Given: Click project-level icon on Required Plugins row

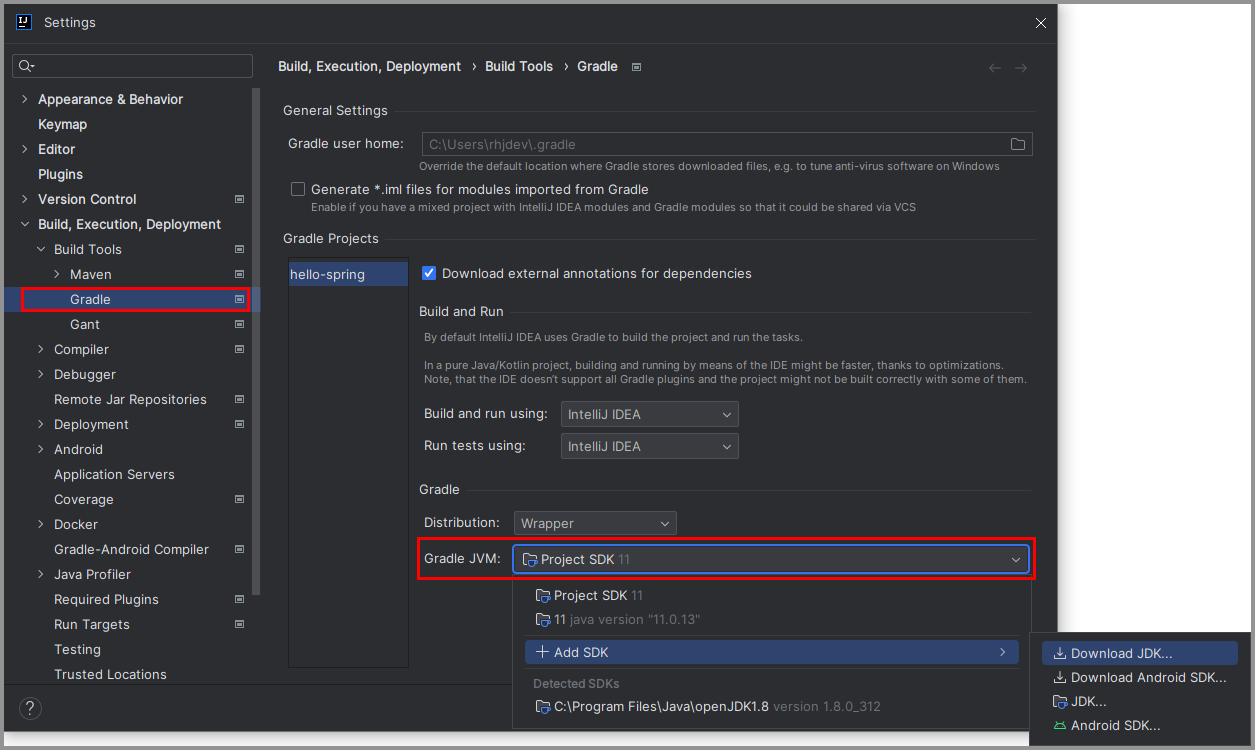Looking at the screenshot, I should pos(239,599).
